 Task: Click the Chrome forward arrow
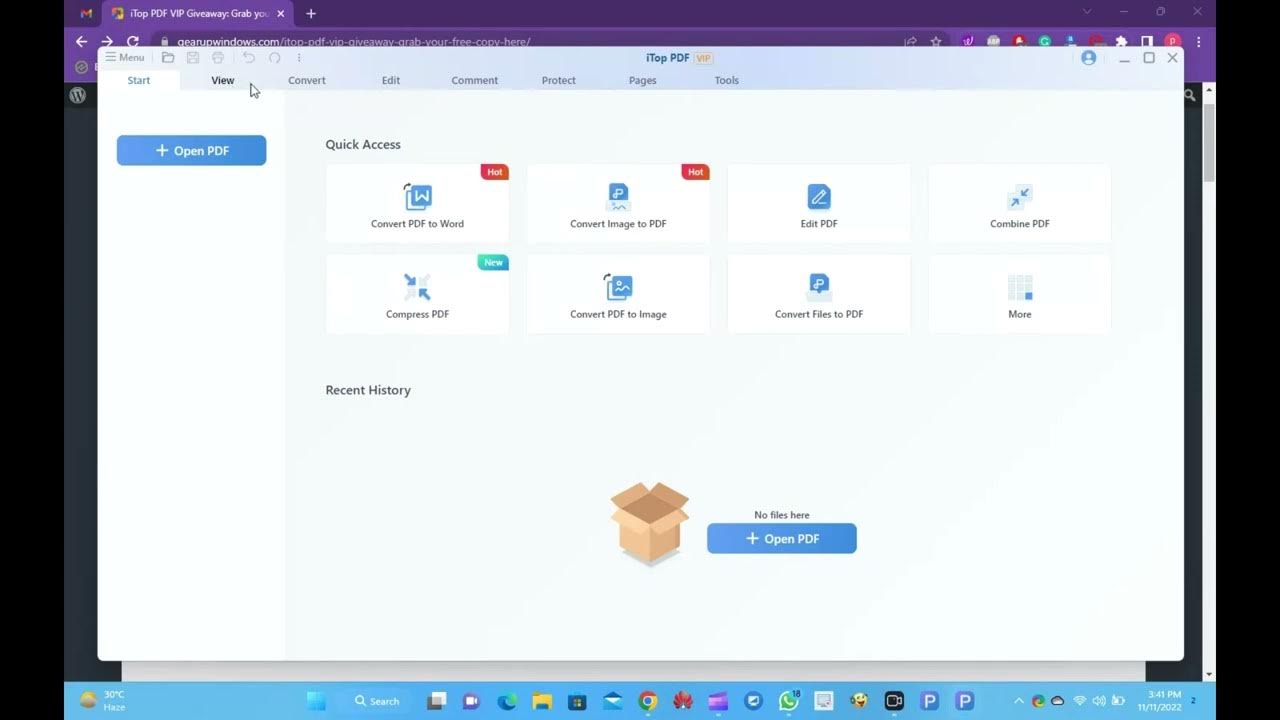point(107,42)
